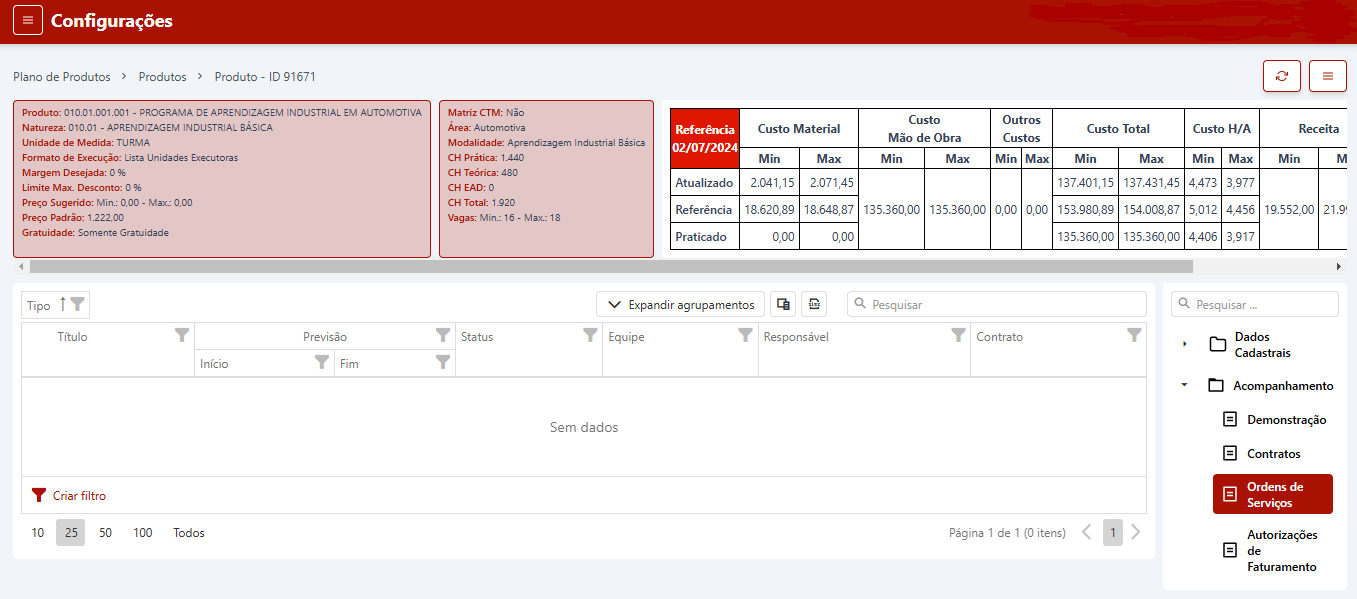Open the Status column filter icon
The height and width of the screenshot is (599, 1357).
coord(590,336)
